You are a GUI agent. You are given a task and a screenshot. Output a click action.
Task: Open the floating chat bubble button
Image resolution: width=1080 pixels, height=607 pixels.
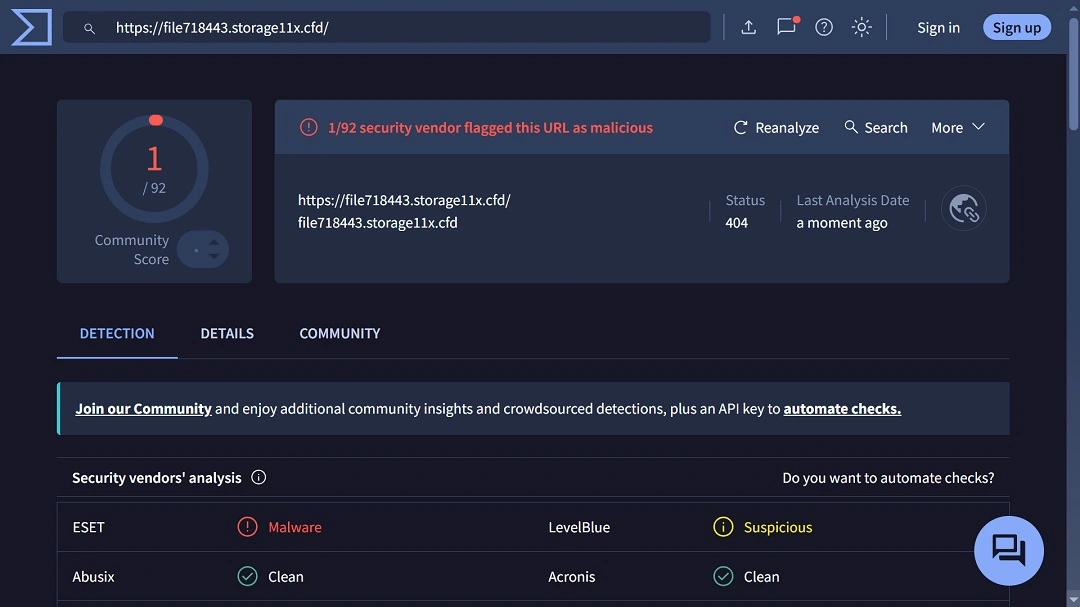pos(1008,551)
